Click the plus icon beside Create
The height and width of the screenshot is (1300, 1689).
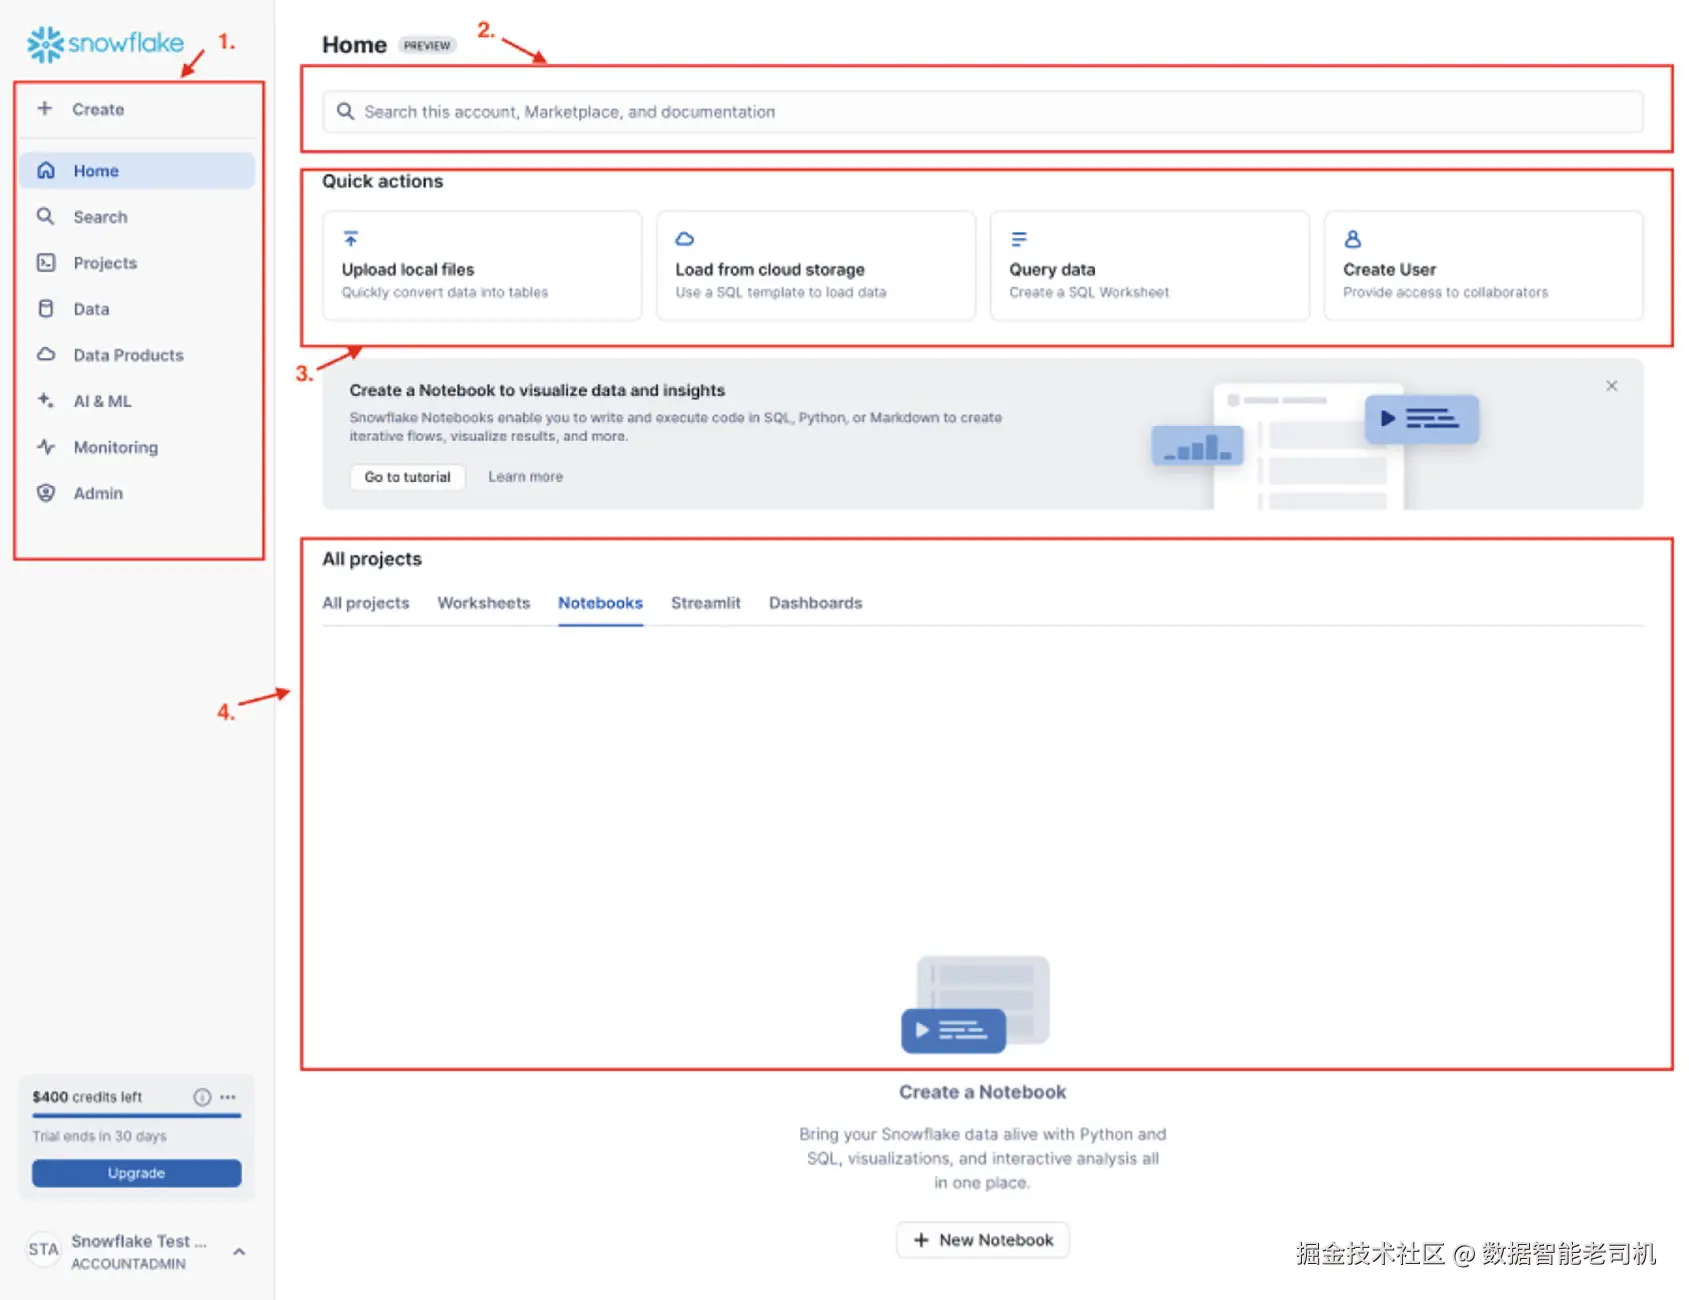point(45,108)
